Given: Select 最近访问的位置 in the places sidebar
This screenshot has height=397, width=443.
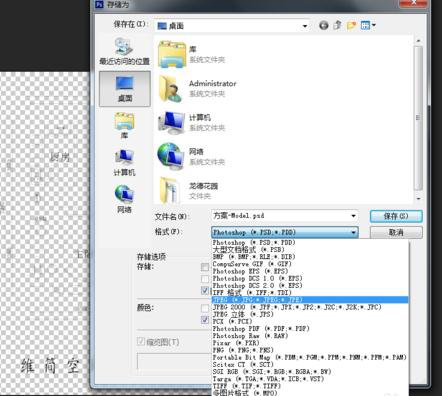Looking at the screenshot, I should pos(124,51).
